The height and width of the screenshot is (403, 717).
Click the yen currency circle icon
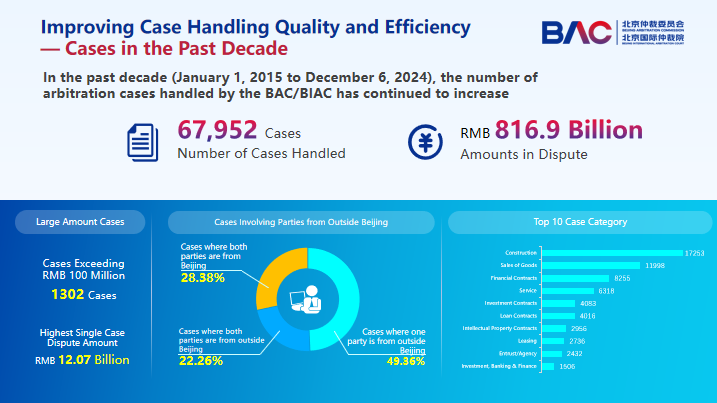(425, 142)
